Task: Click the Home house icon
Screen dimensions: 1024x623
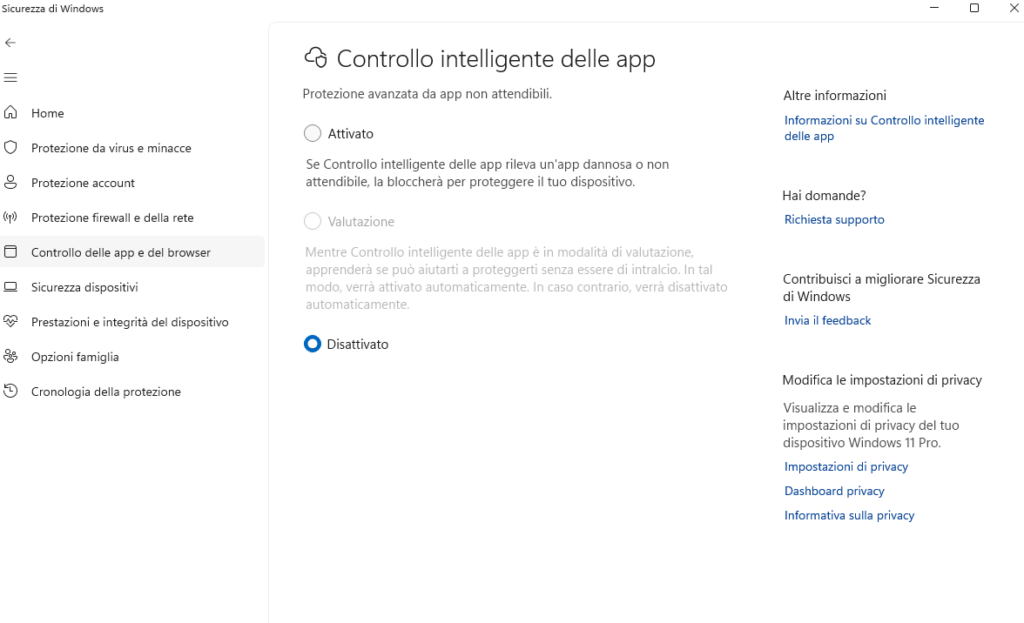Action: click(11, 113)
